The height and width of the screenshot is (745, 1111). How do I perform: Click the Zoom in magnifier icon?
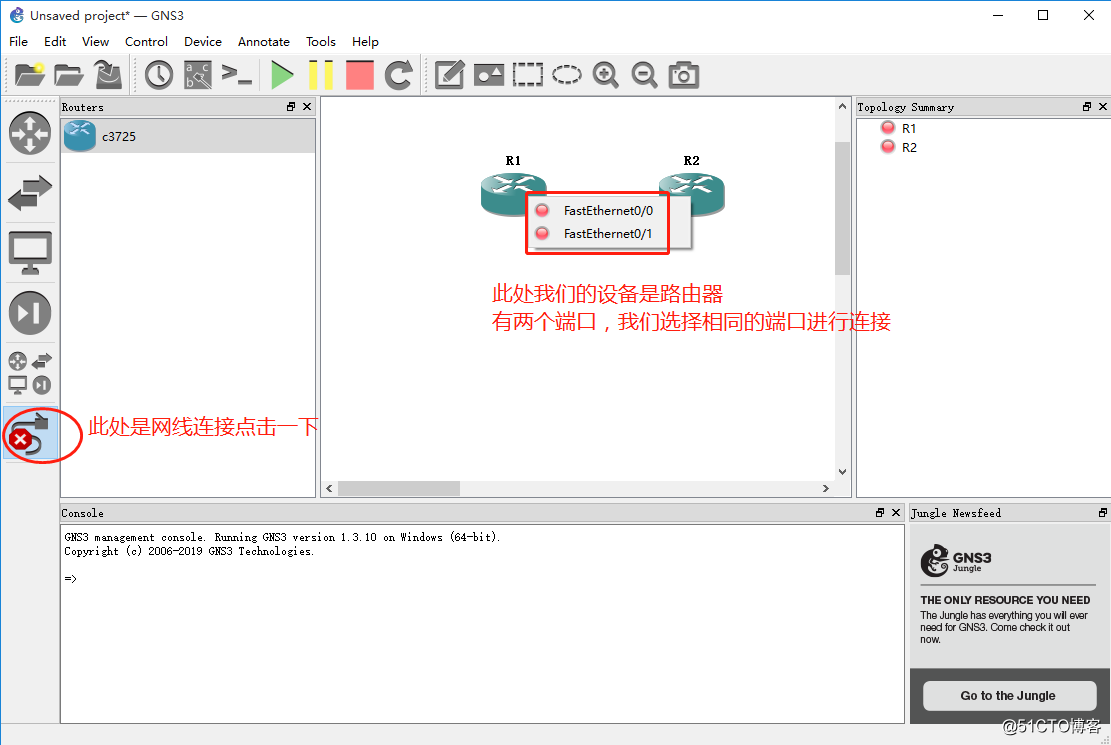pos(606,74)
